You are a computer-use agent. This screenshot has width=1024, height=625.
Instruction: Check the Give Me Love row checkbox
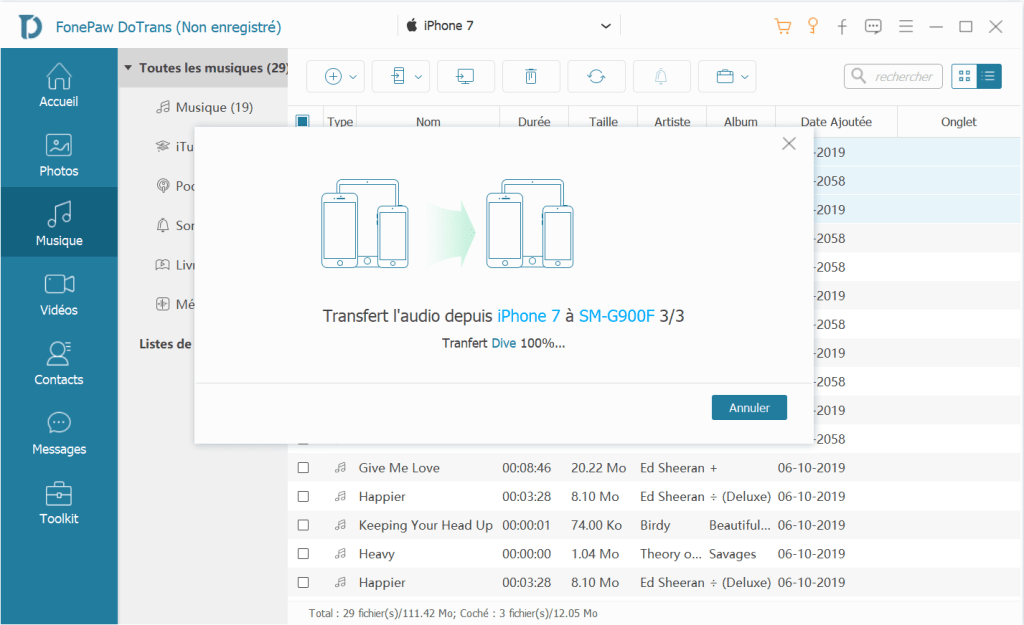[303, 468]
